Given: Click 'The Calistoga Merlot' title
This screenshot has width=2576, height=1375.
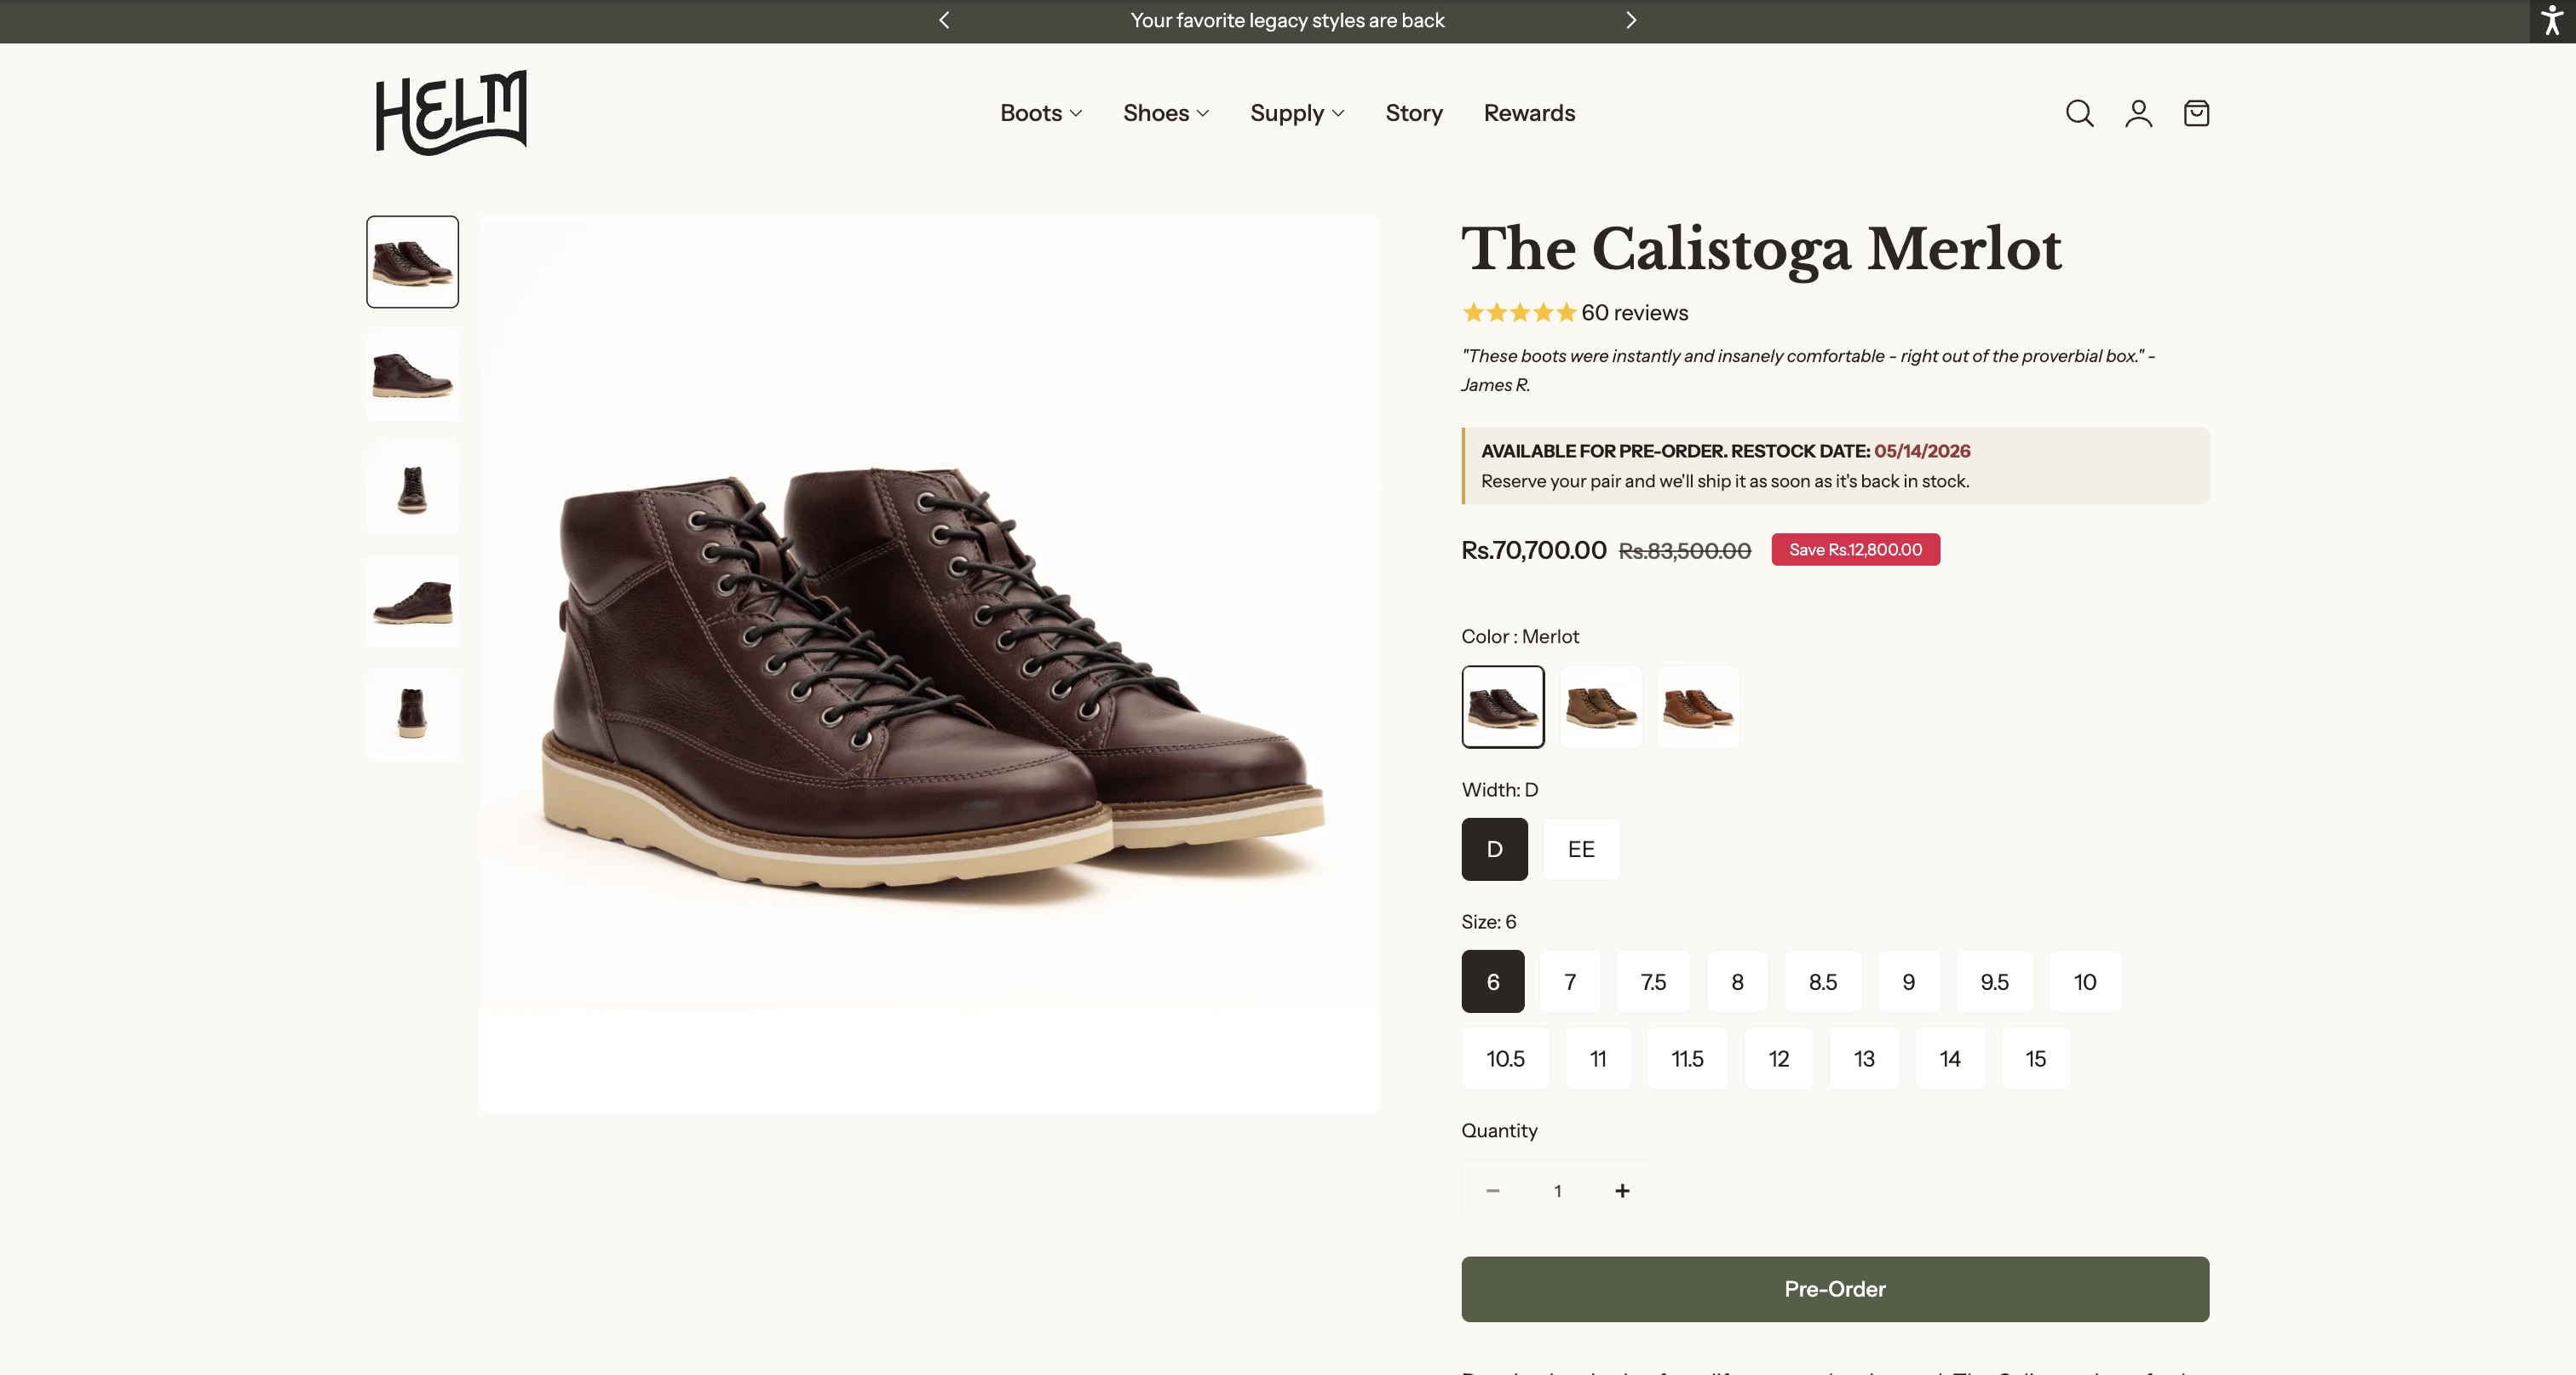Looking at the screenshot, I should 1761,249.
